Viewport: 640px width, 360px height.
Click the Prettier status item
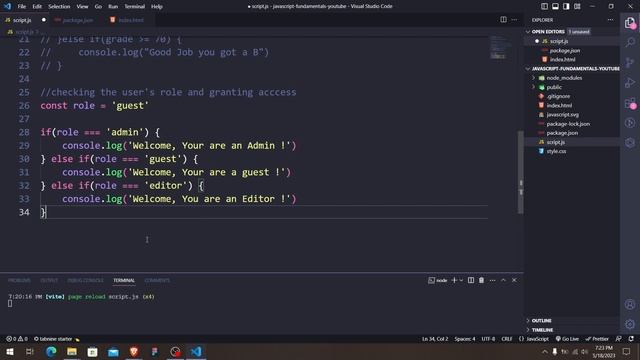pyautogui.click(x=597, y=339)
